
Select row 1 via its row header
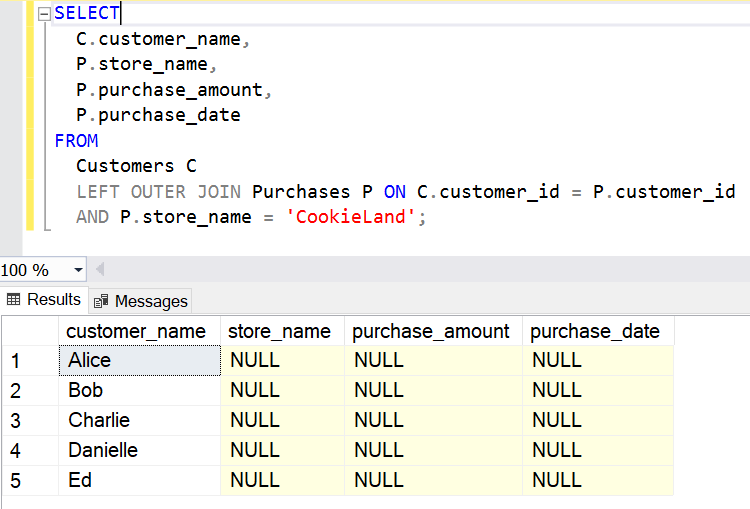click(28, 361)
